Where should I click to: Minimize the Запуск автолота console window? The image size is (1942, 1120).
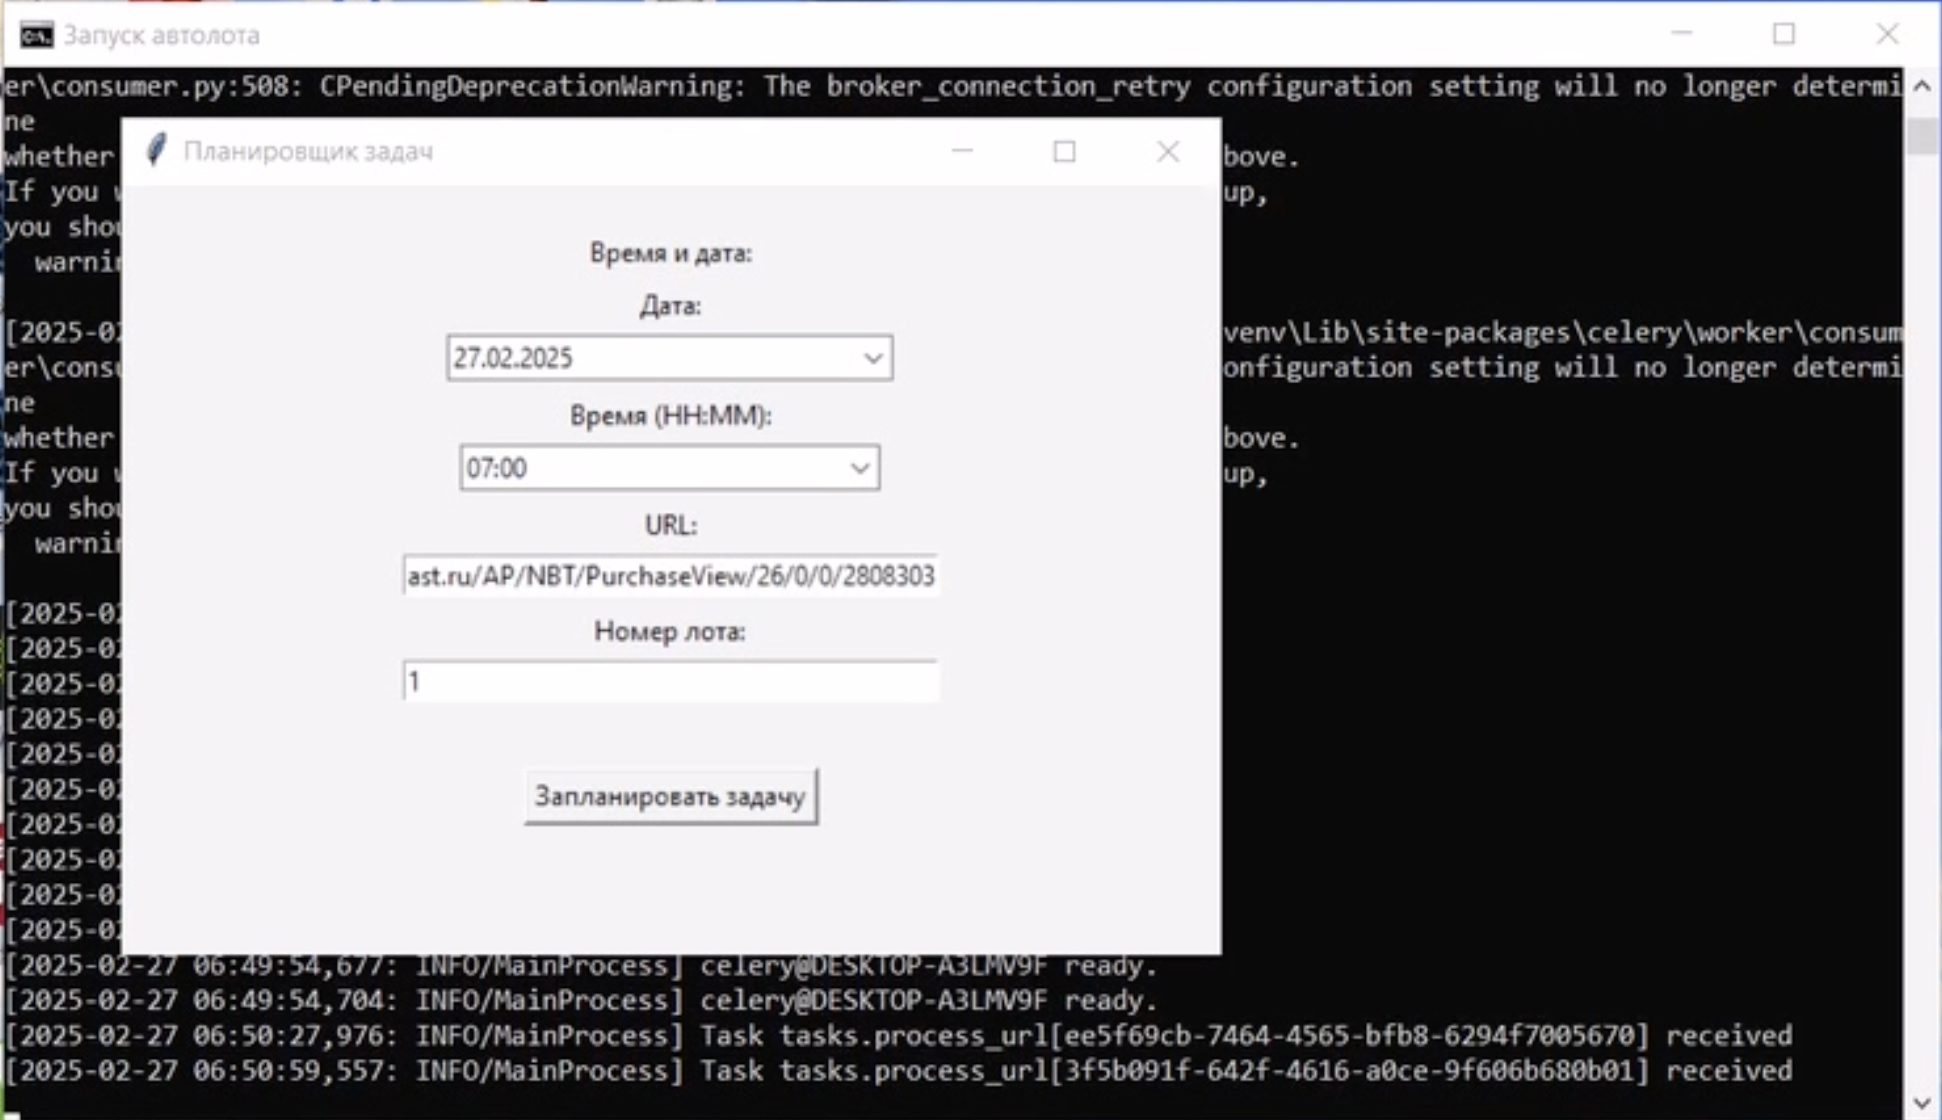tap(1682, 34)
